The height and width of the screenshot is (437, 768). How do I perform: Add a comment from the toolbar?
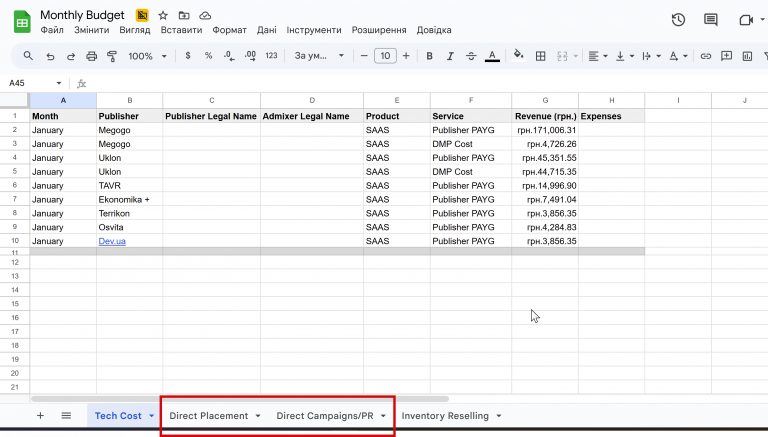point(726,56)
